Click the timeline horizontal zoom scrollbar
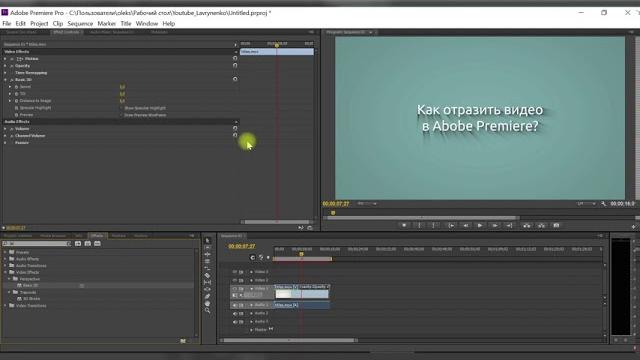The height and width of the screenshot is (360, 640). tap(289, 340)
